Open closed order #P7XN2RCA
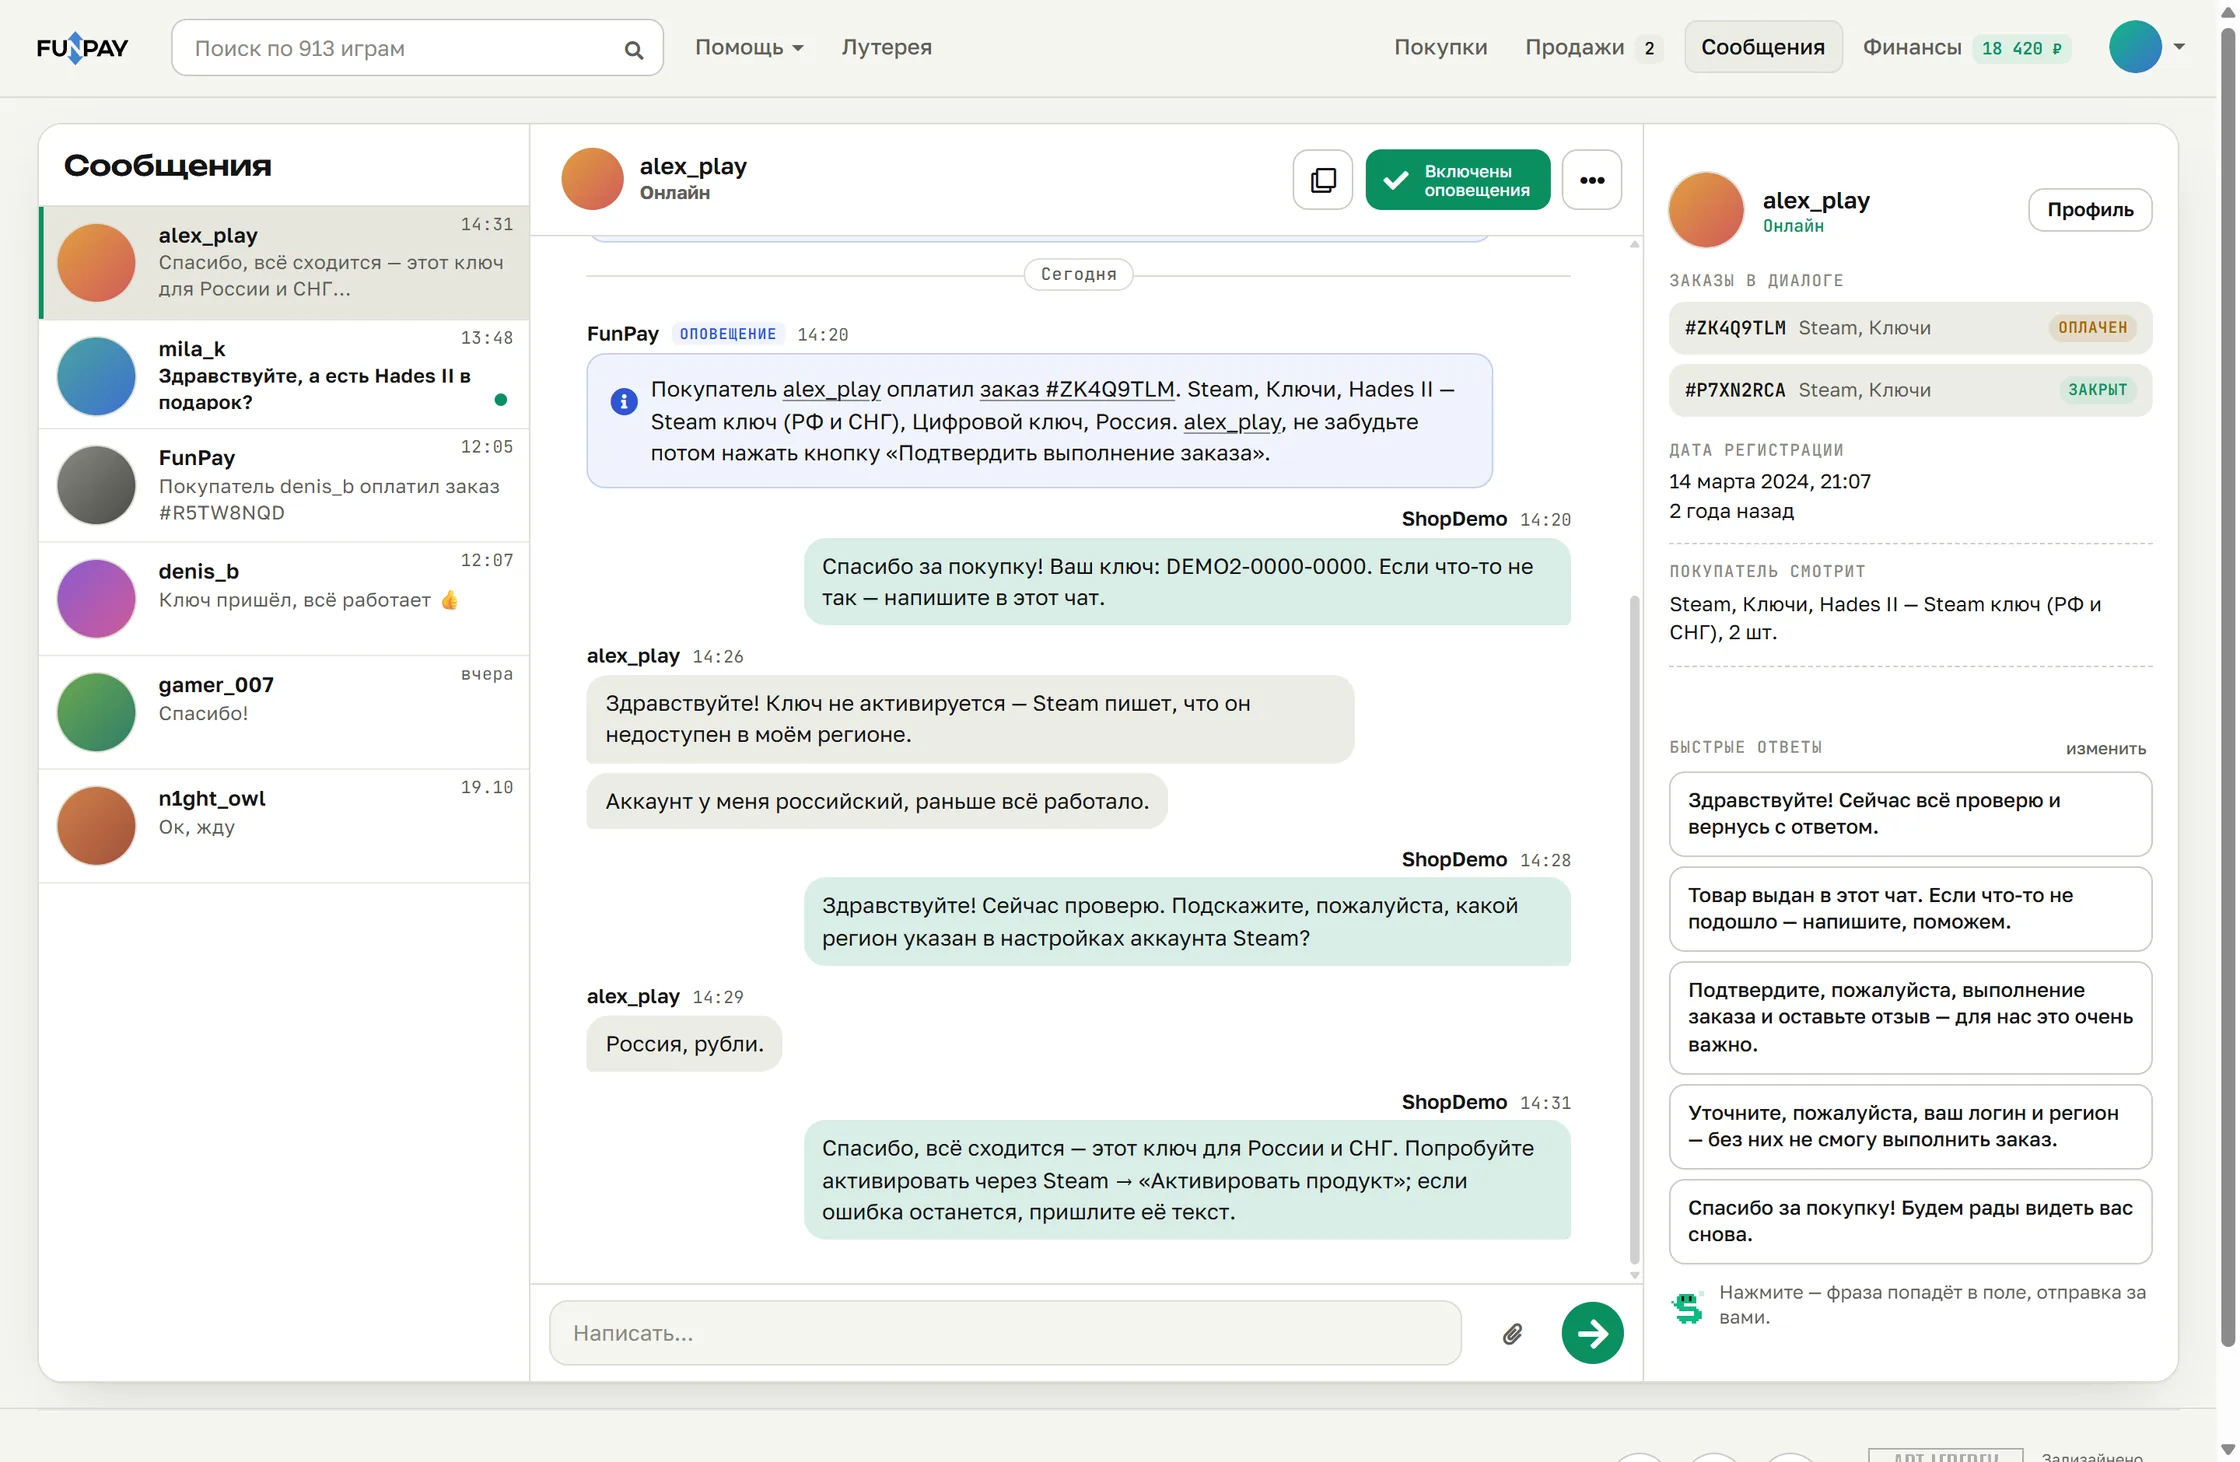 1909,390
